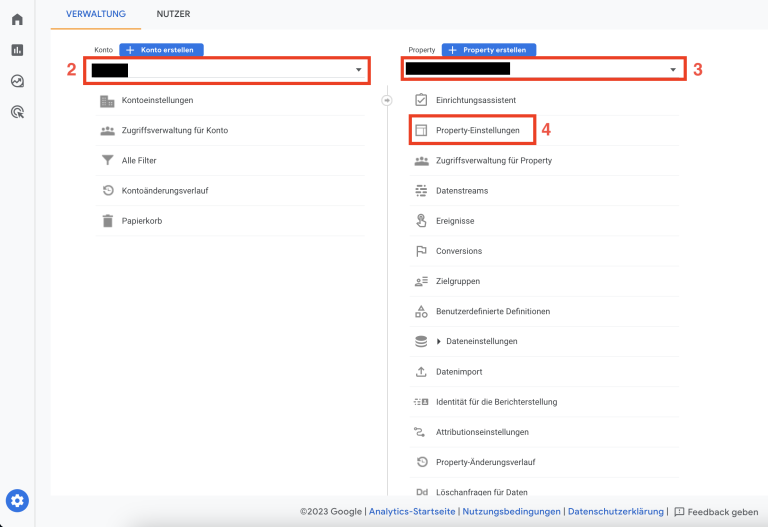Open the Nutzungsbedingungen link
768x527 pixels.
pos(509,512)
